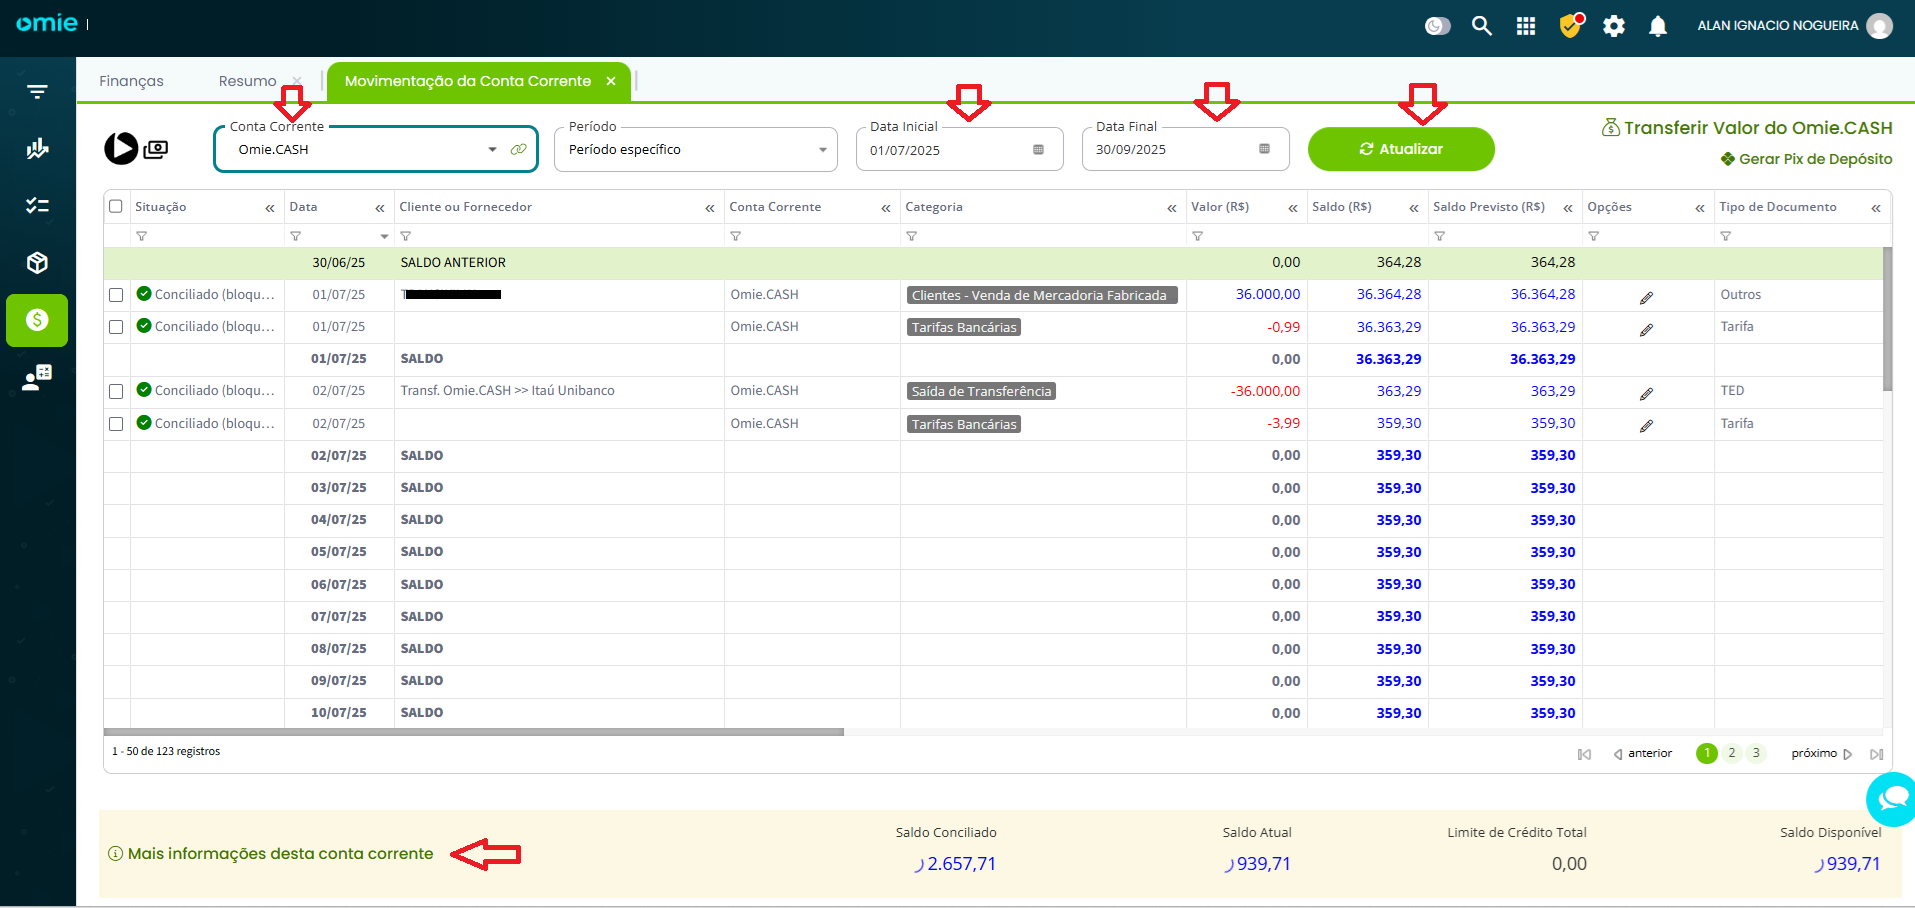1915x908 pixels.
Task: Open the tasks checklist sidebar icon
Action: (37, 205)
